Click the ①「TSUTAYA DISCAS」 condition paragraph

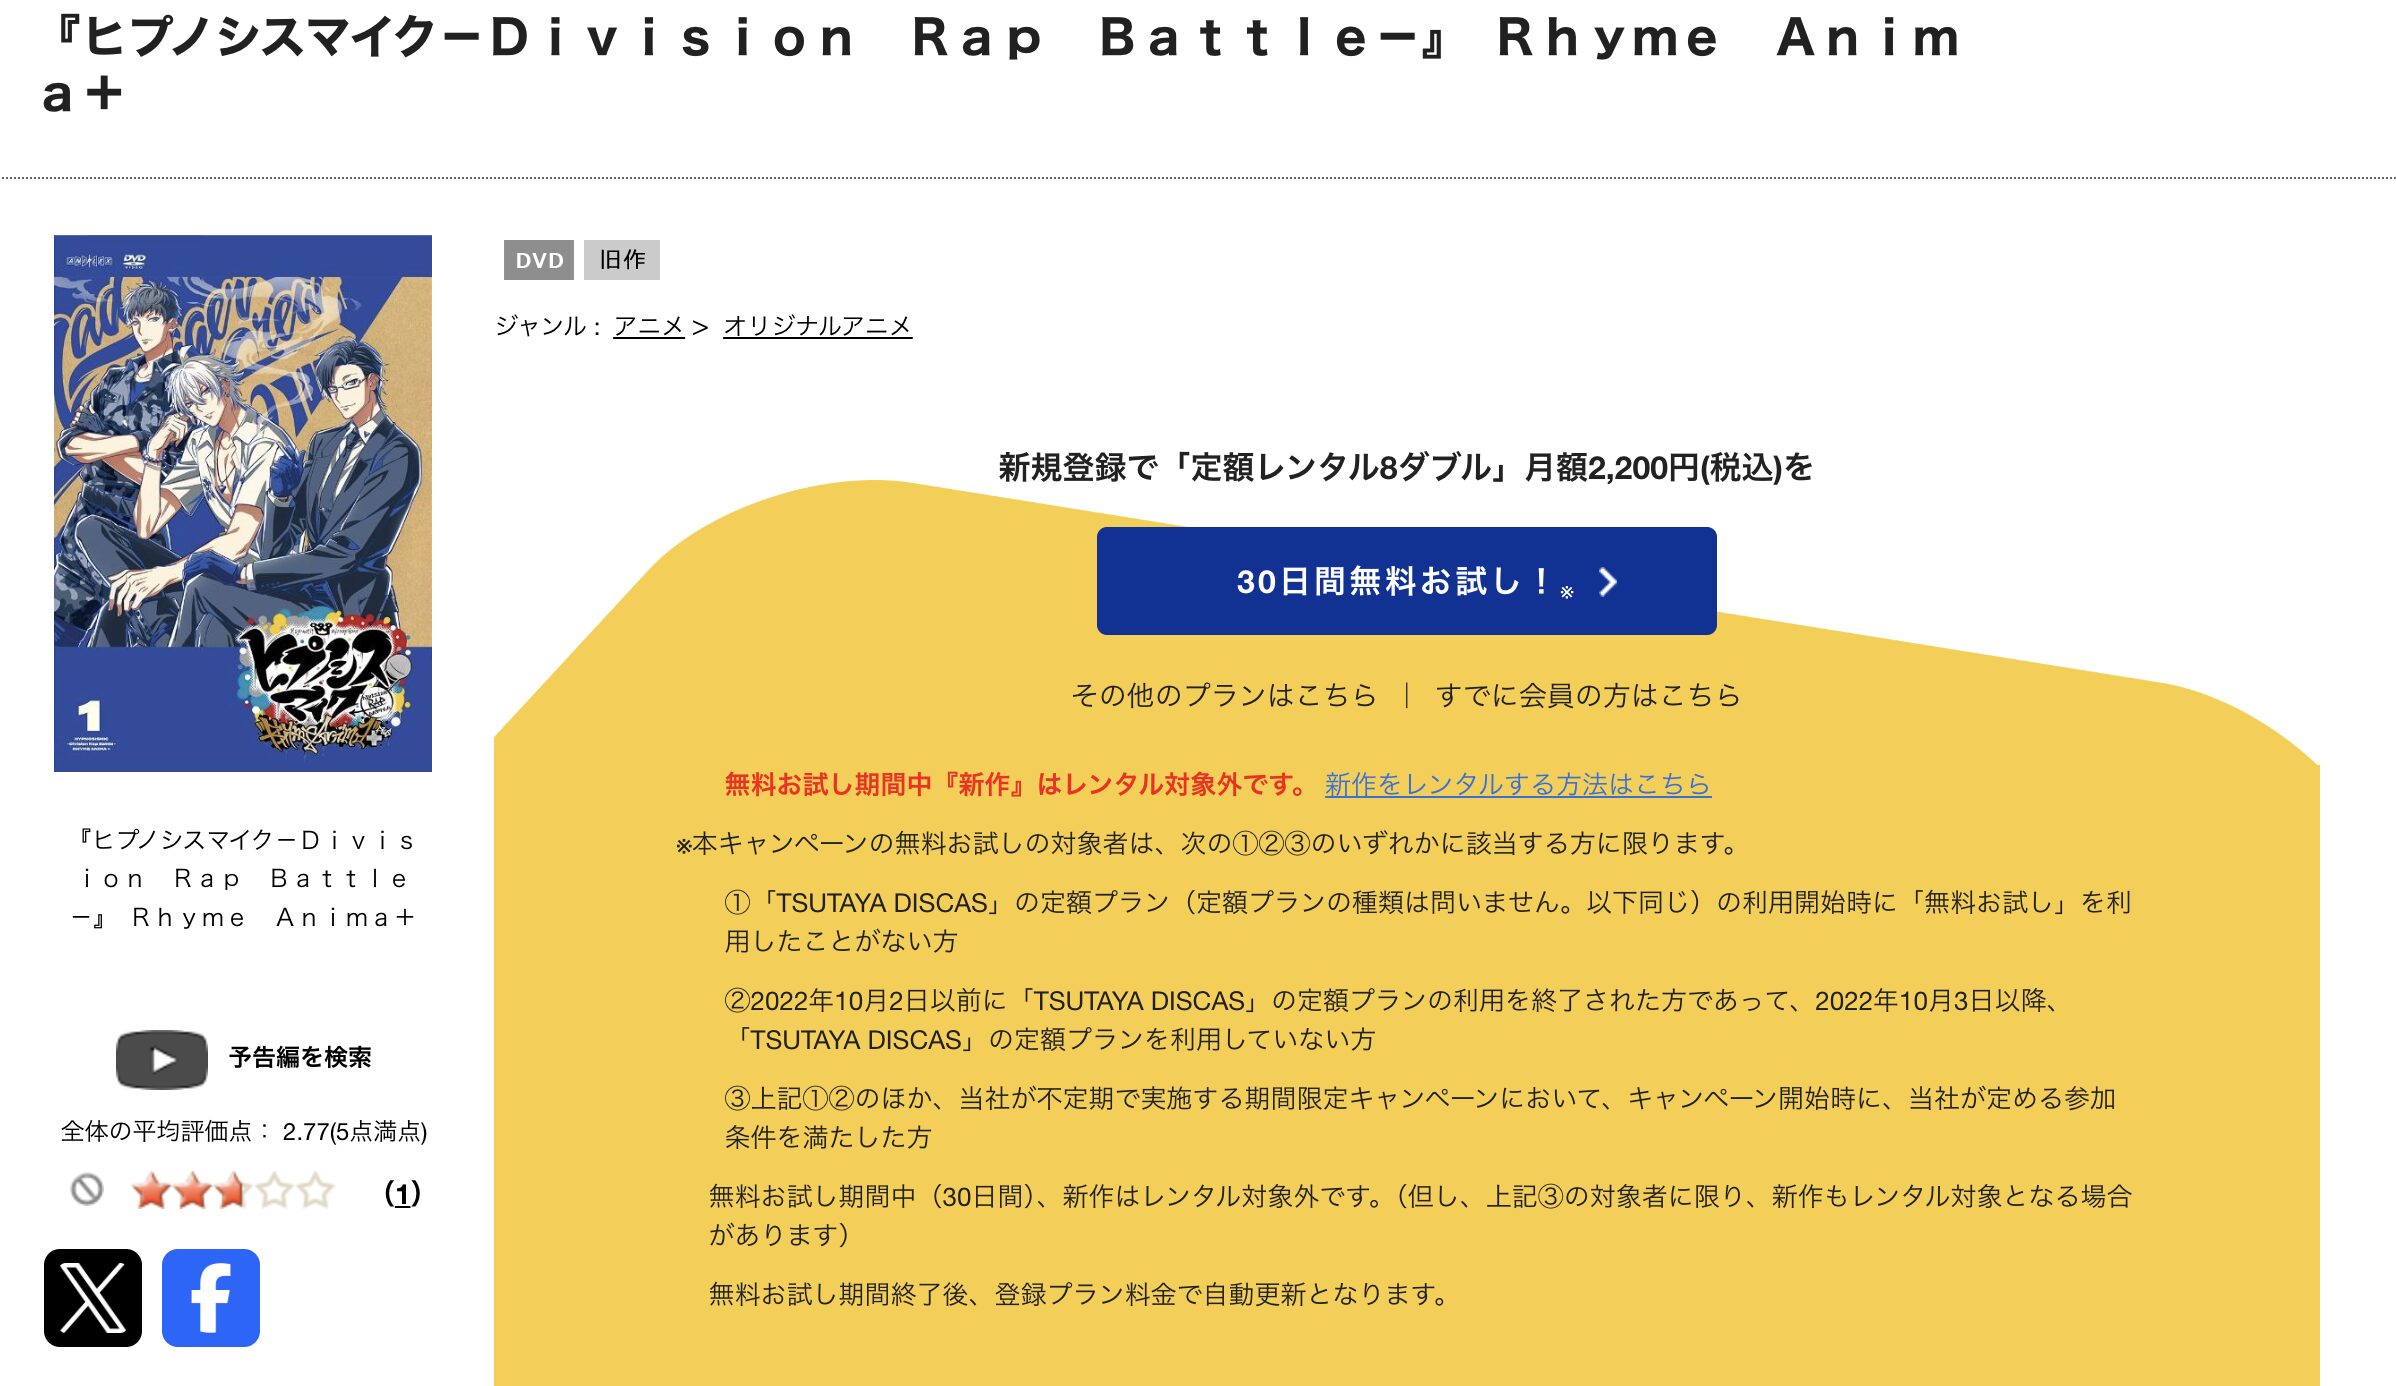coord(1428,922)
